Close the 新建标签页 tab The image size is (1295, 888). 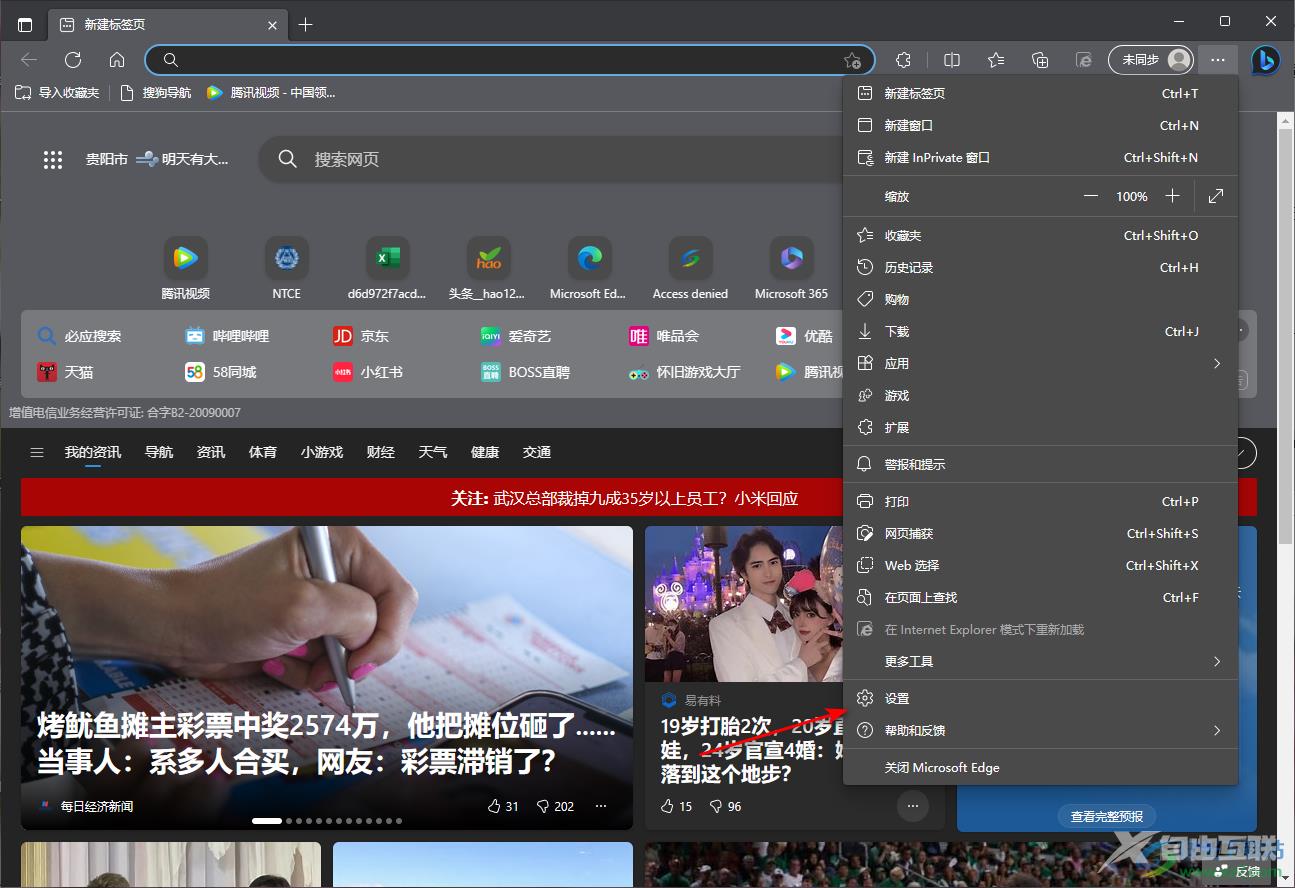271,25
